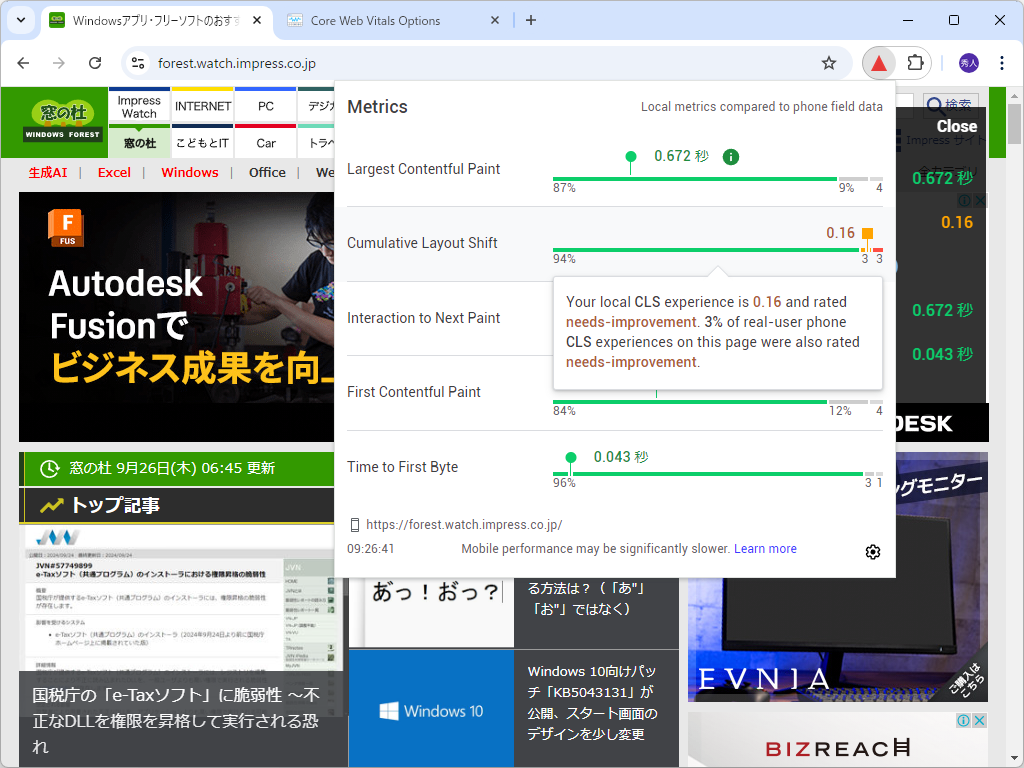Bookmark the page using the star icon
This screenshot has height=768, width=1024.
(x=828, y=62)
